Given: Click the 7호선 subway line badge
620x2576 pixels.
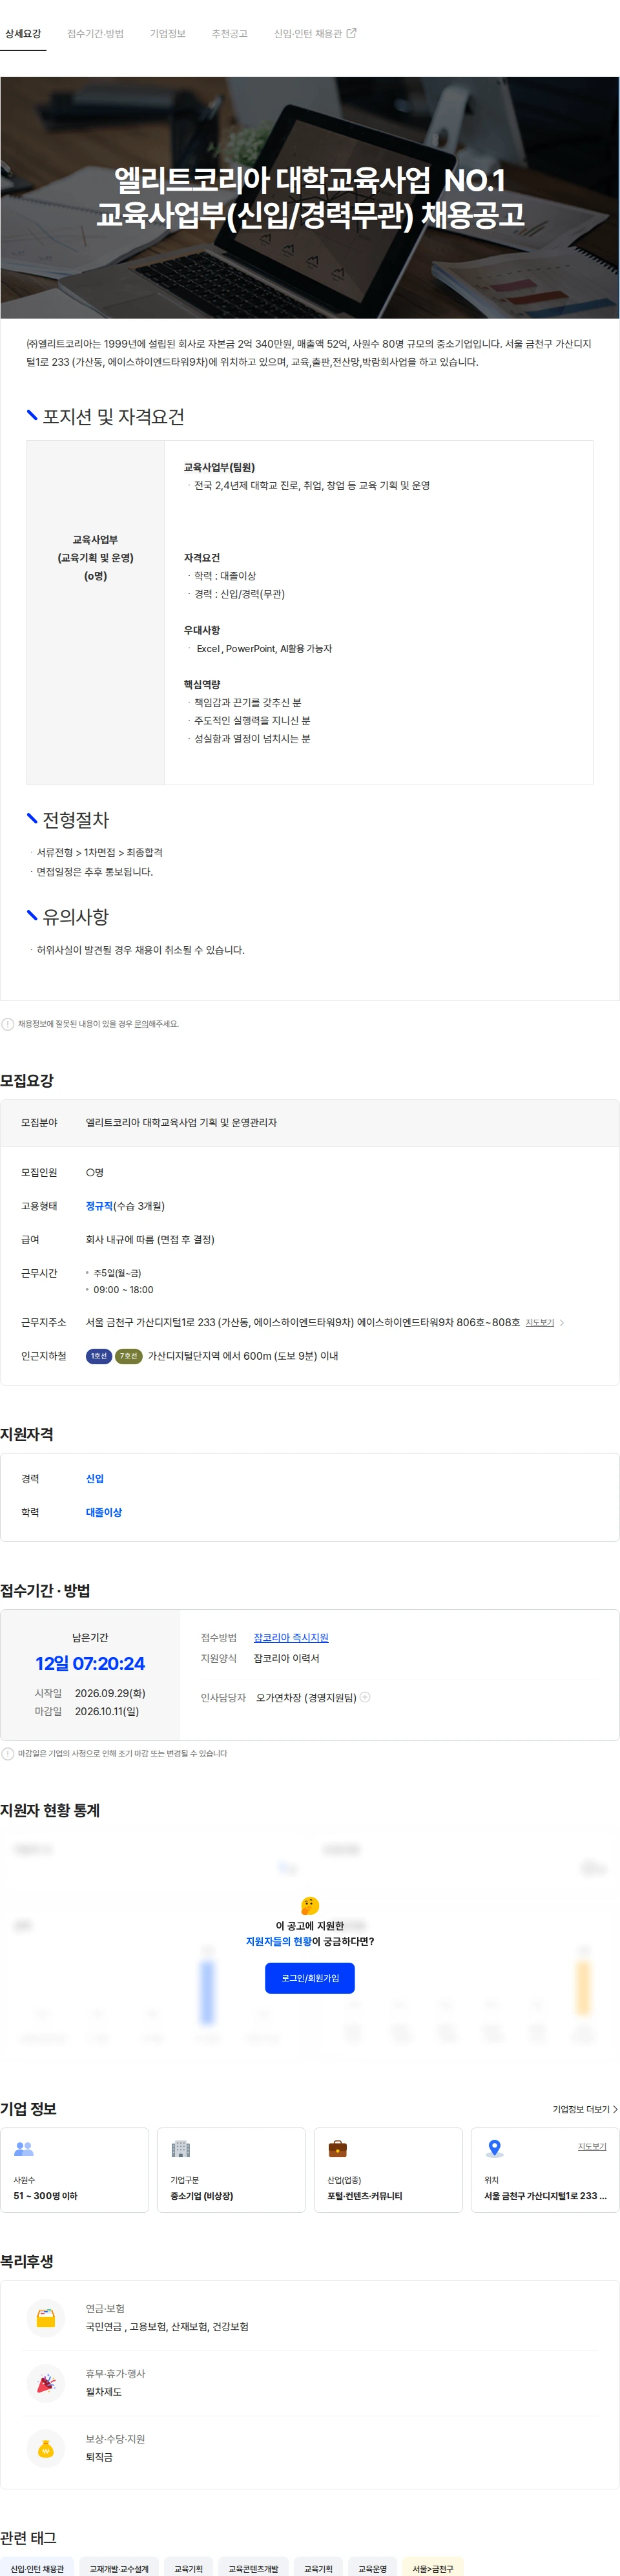Looking at the screenshot, I should pos(128,1356).
